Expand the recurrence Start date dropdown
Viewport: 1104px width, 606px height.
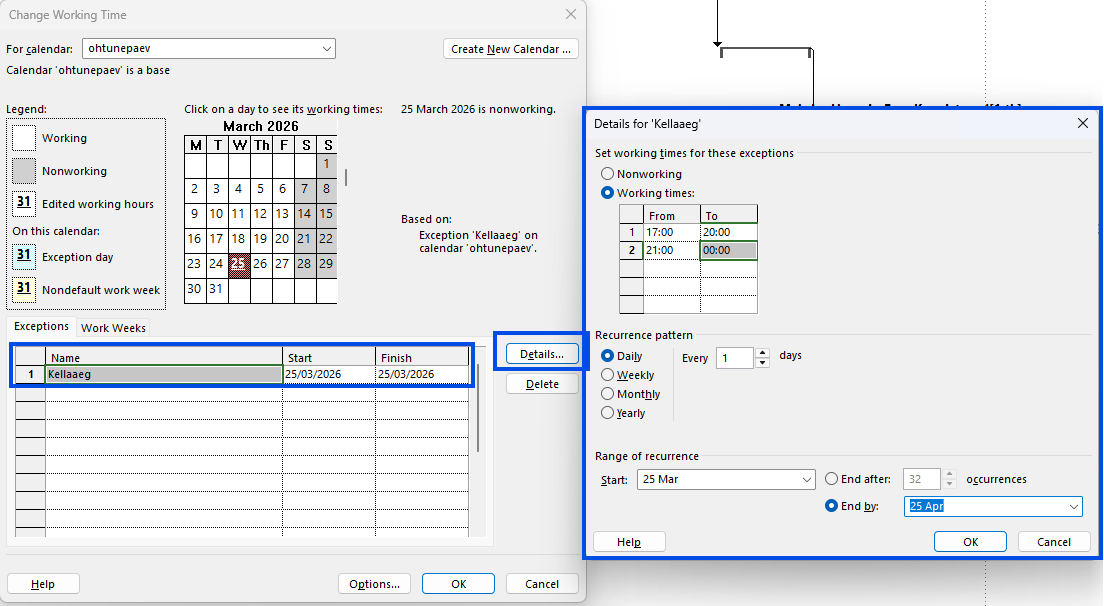pos(807,480)
